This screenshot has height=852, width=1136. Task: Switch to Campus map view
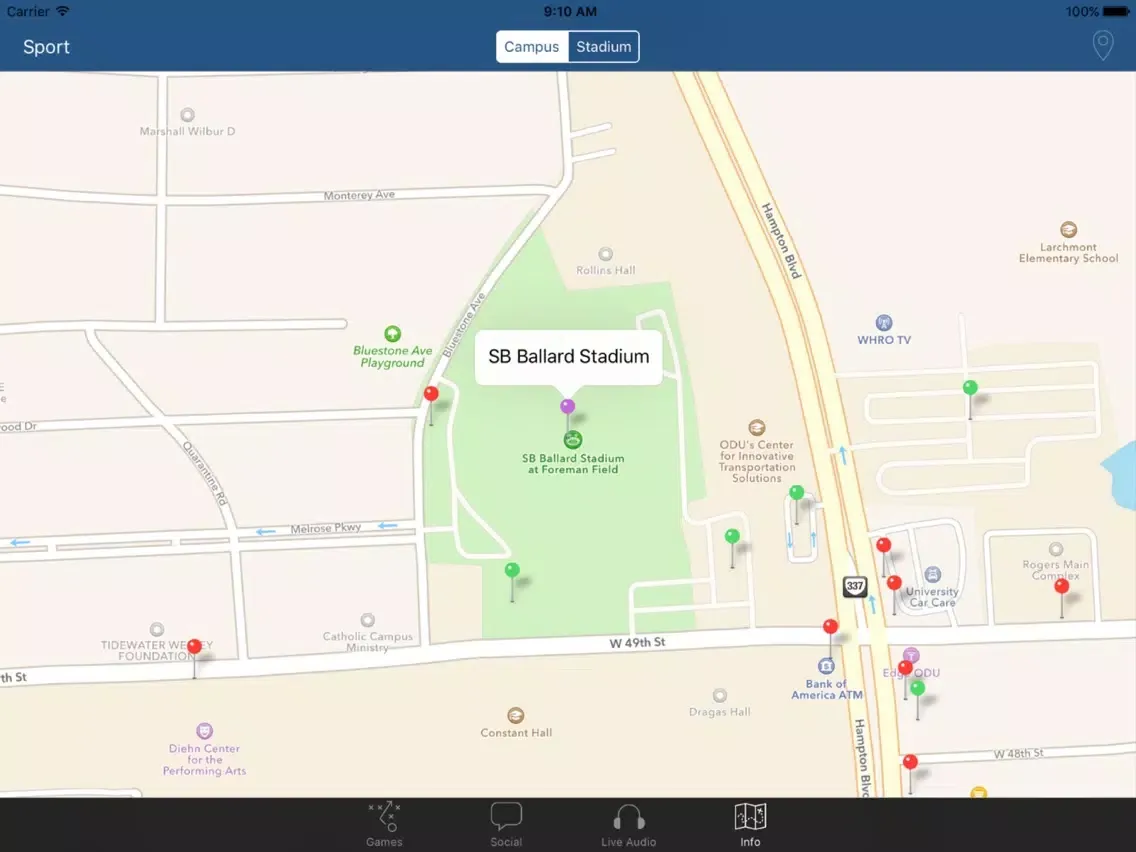coord(532,46)
